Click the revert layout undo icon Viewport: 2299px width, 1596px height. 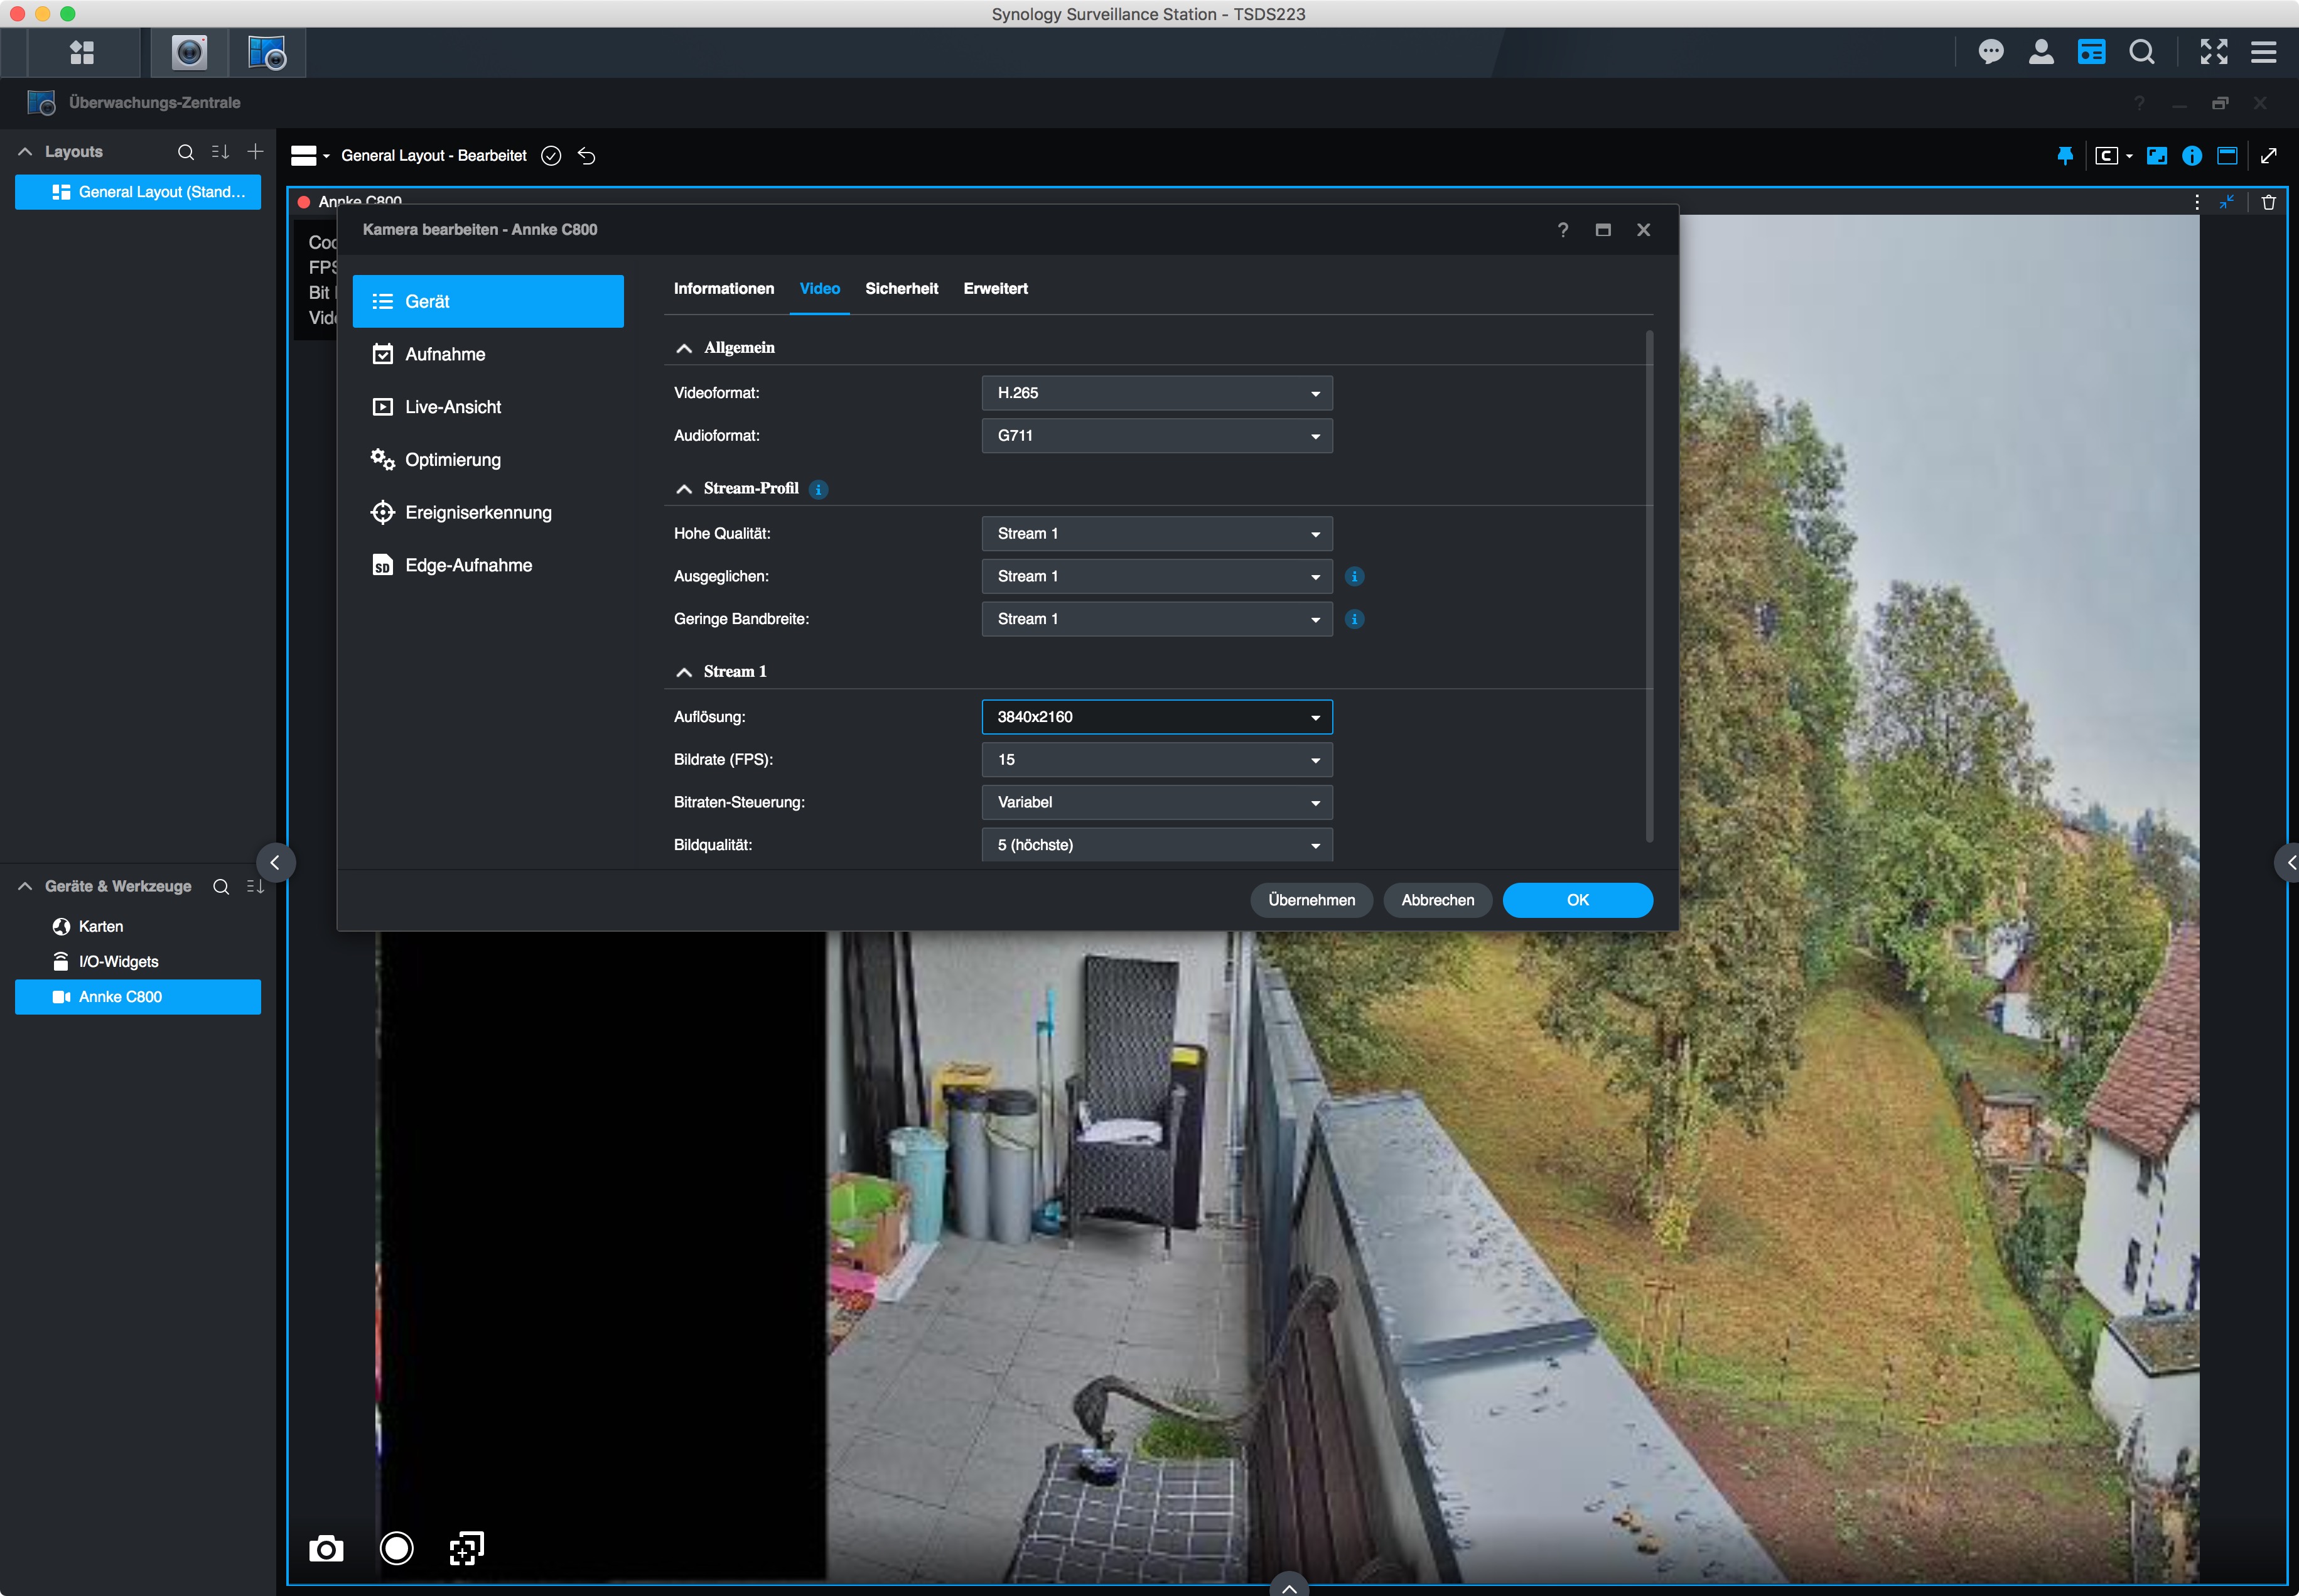(x=587, y=156)
